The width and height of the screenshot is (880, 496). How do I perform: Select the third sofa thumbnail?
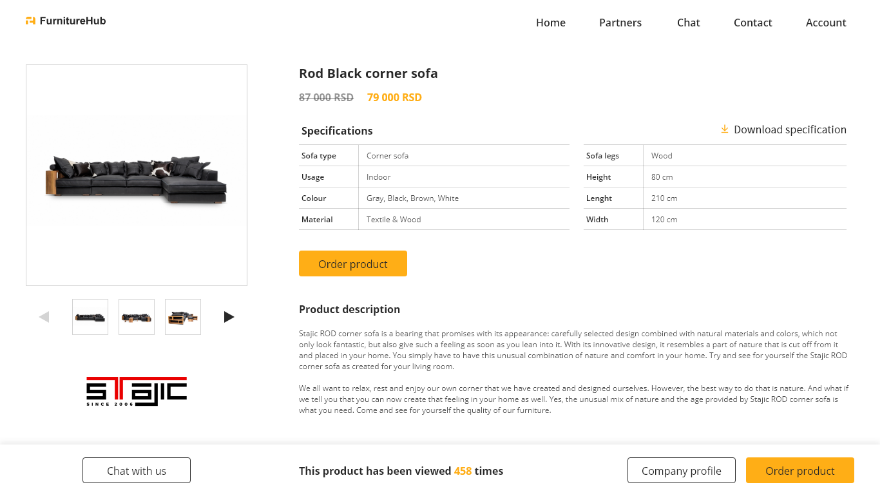tap(183, 317)
